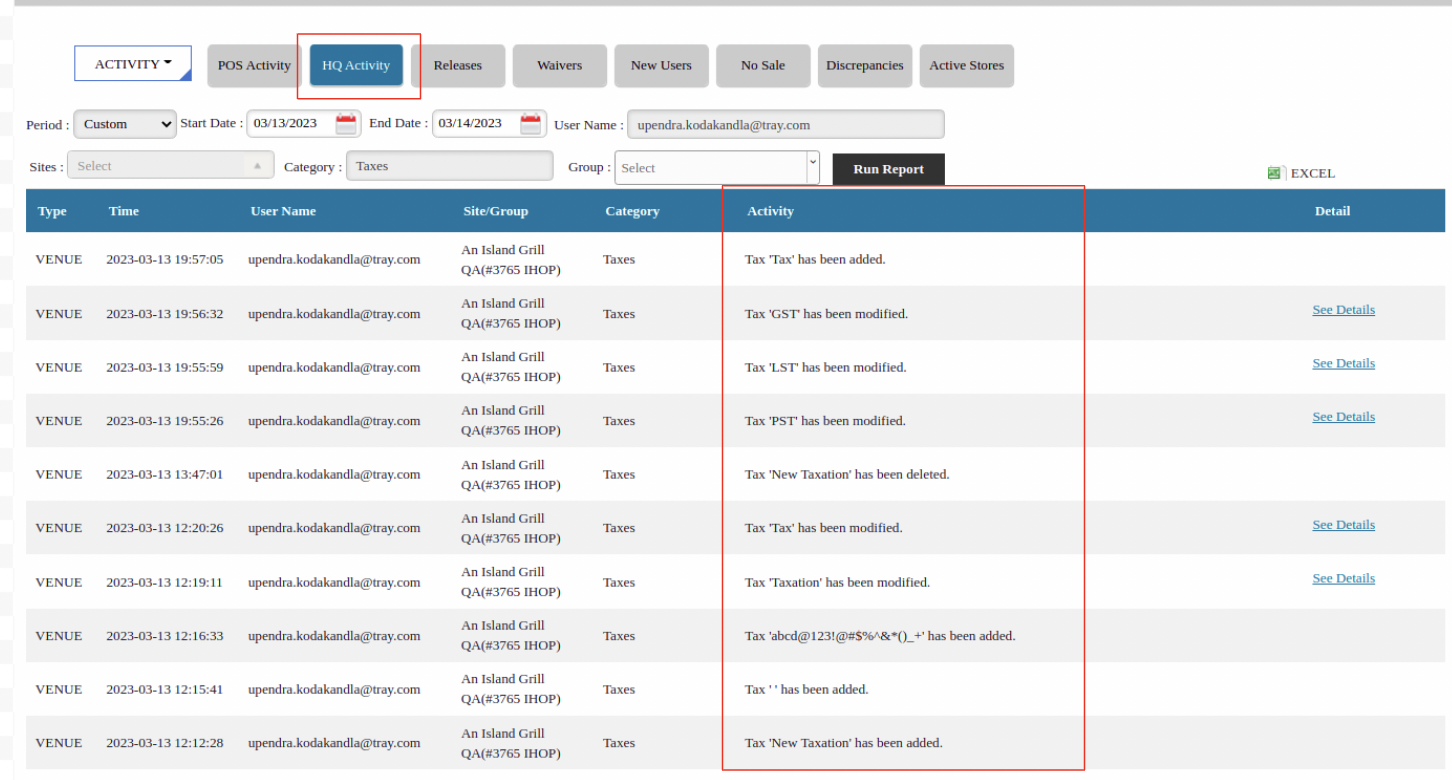
Task: Open the New Users tab
Action: [661, 66]
